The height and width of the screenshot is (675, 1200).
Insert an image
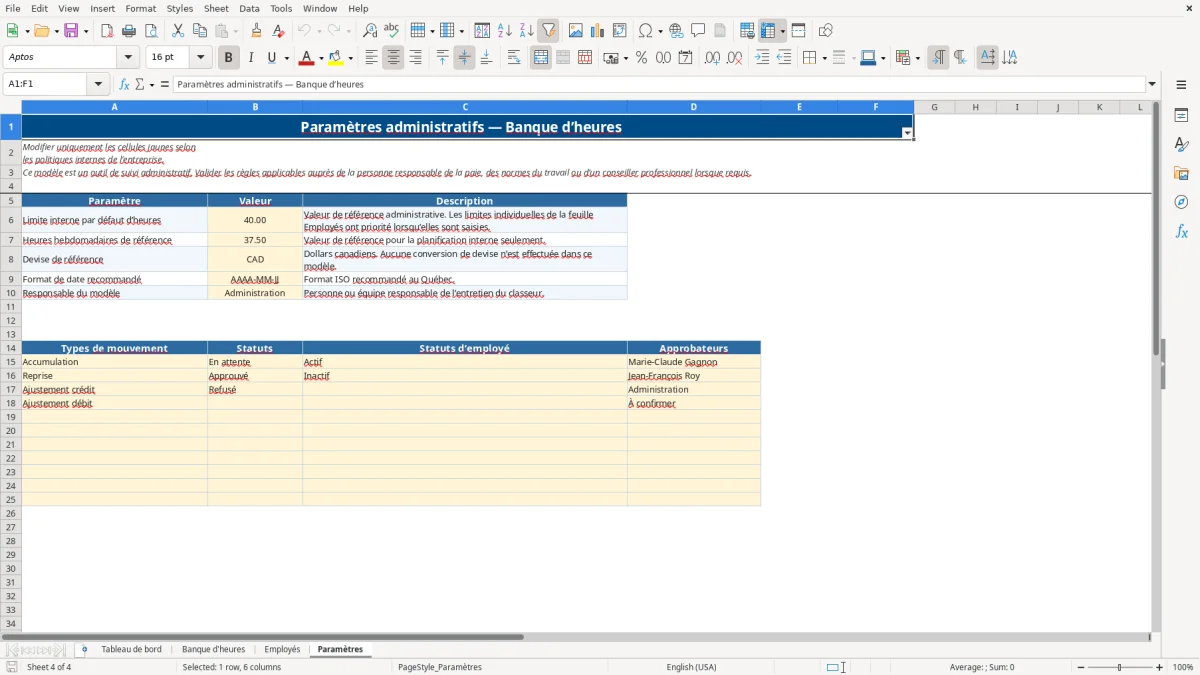click(576, 31)
